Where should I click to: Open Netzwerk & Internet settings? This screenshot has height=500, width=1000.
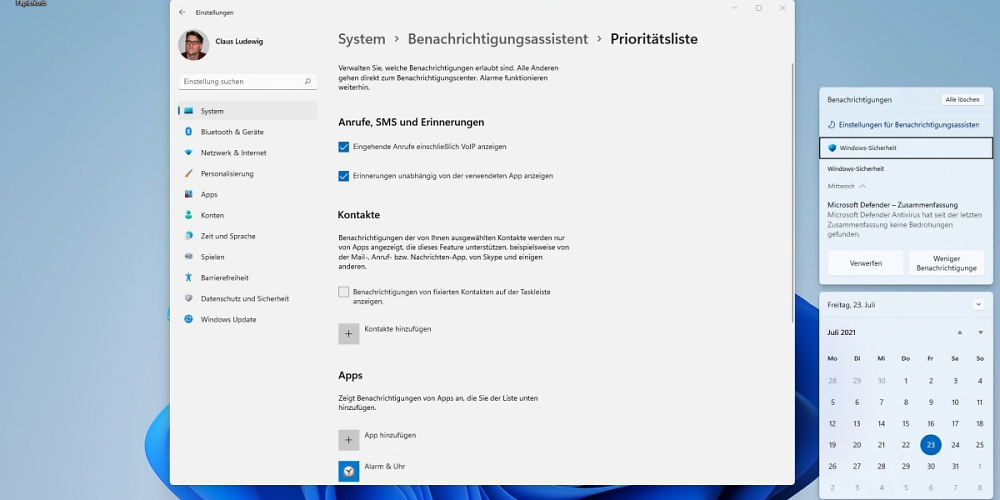tap(248, 153)
